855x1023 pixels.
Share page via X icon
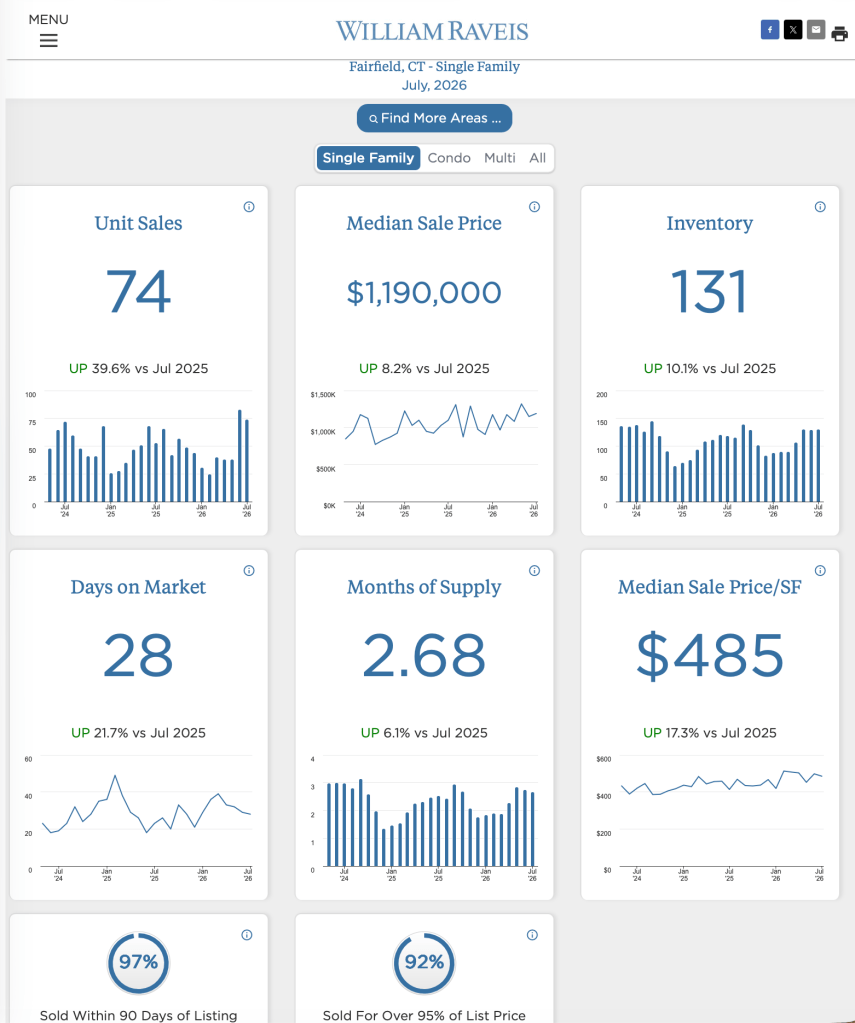792,29
